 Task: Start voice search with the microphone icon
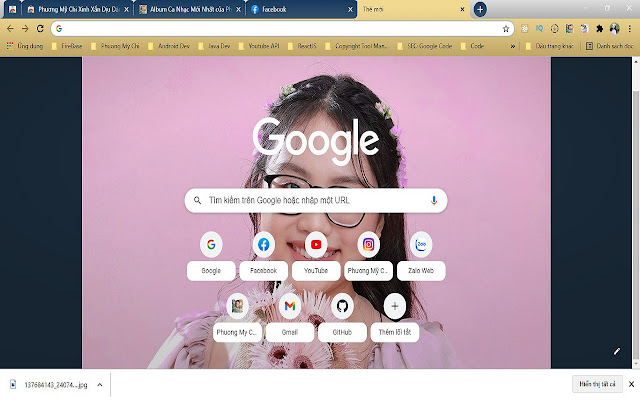click(x=434, y=200)
